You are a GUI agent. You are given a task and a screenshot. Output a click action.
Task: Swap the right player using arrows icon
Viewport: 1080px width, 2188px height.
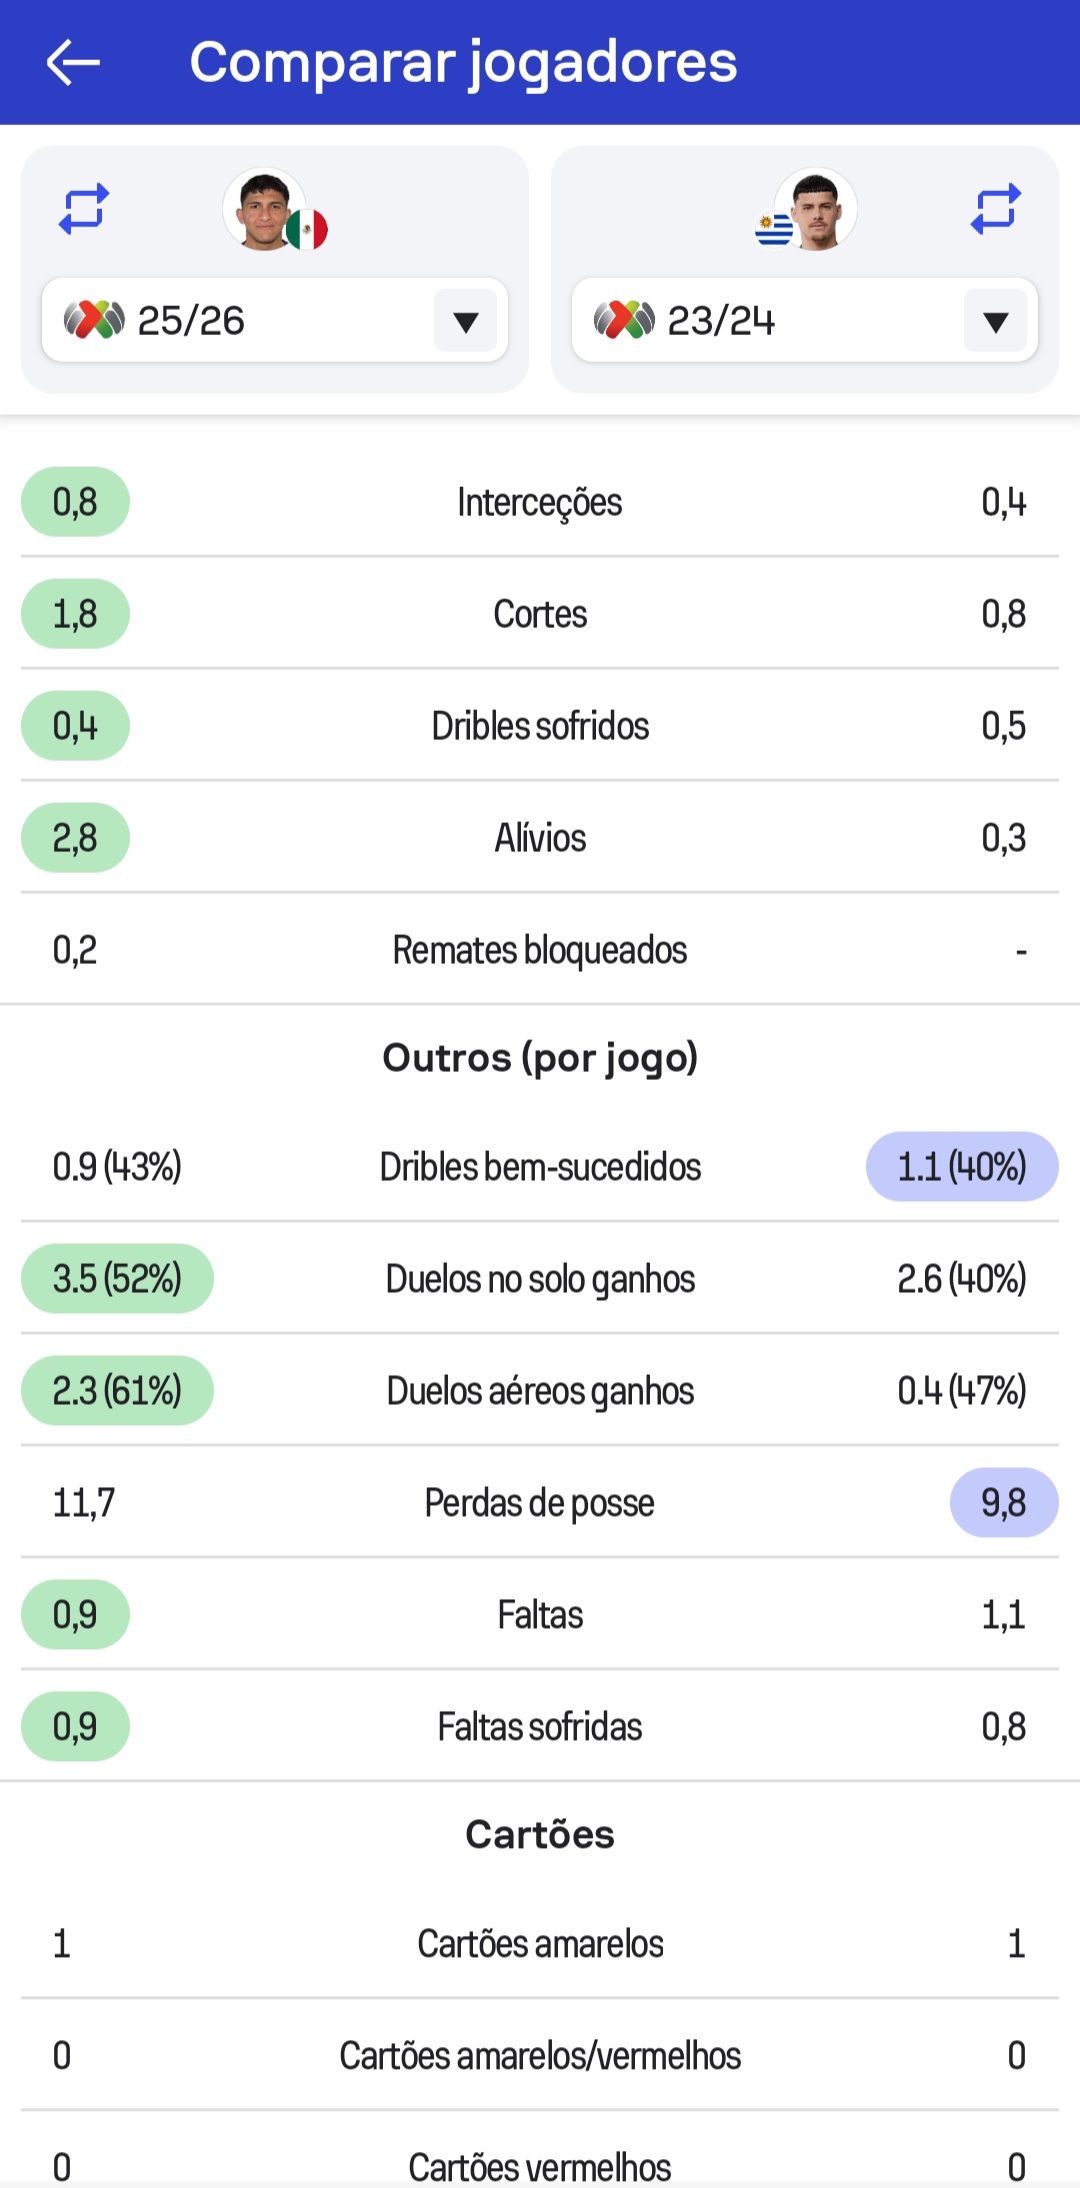point(996,209)
